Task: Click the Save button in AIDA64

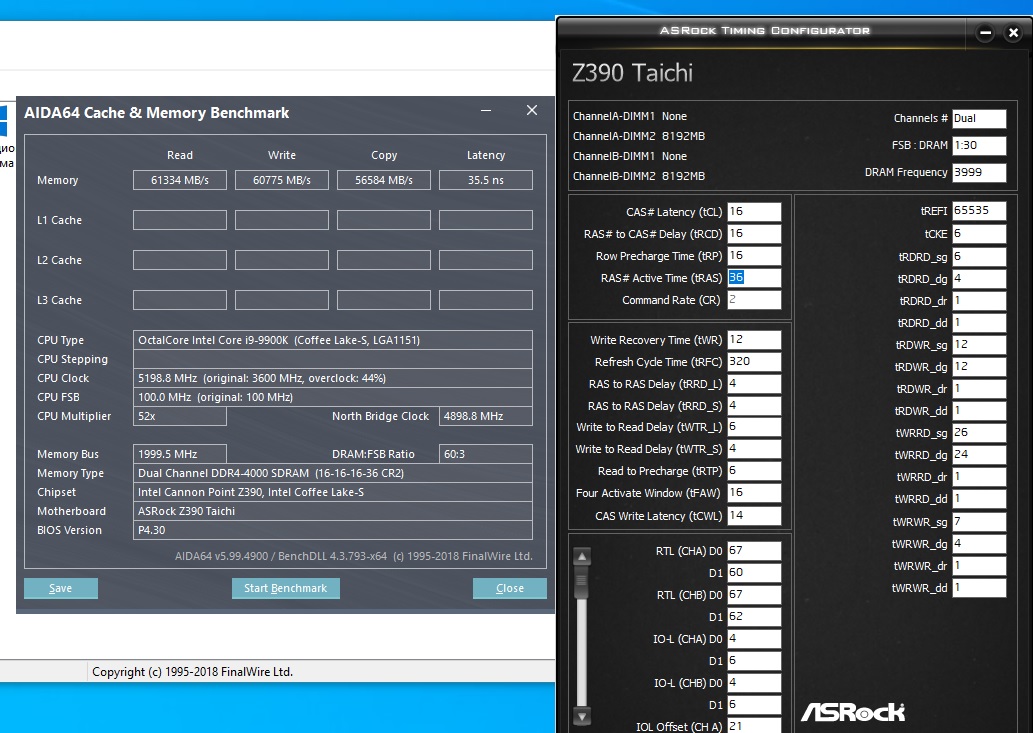Action: (61, 588)
